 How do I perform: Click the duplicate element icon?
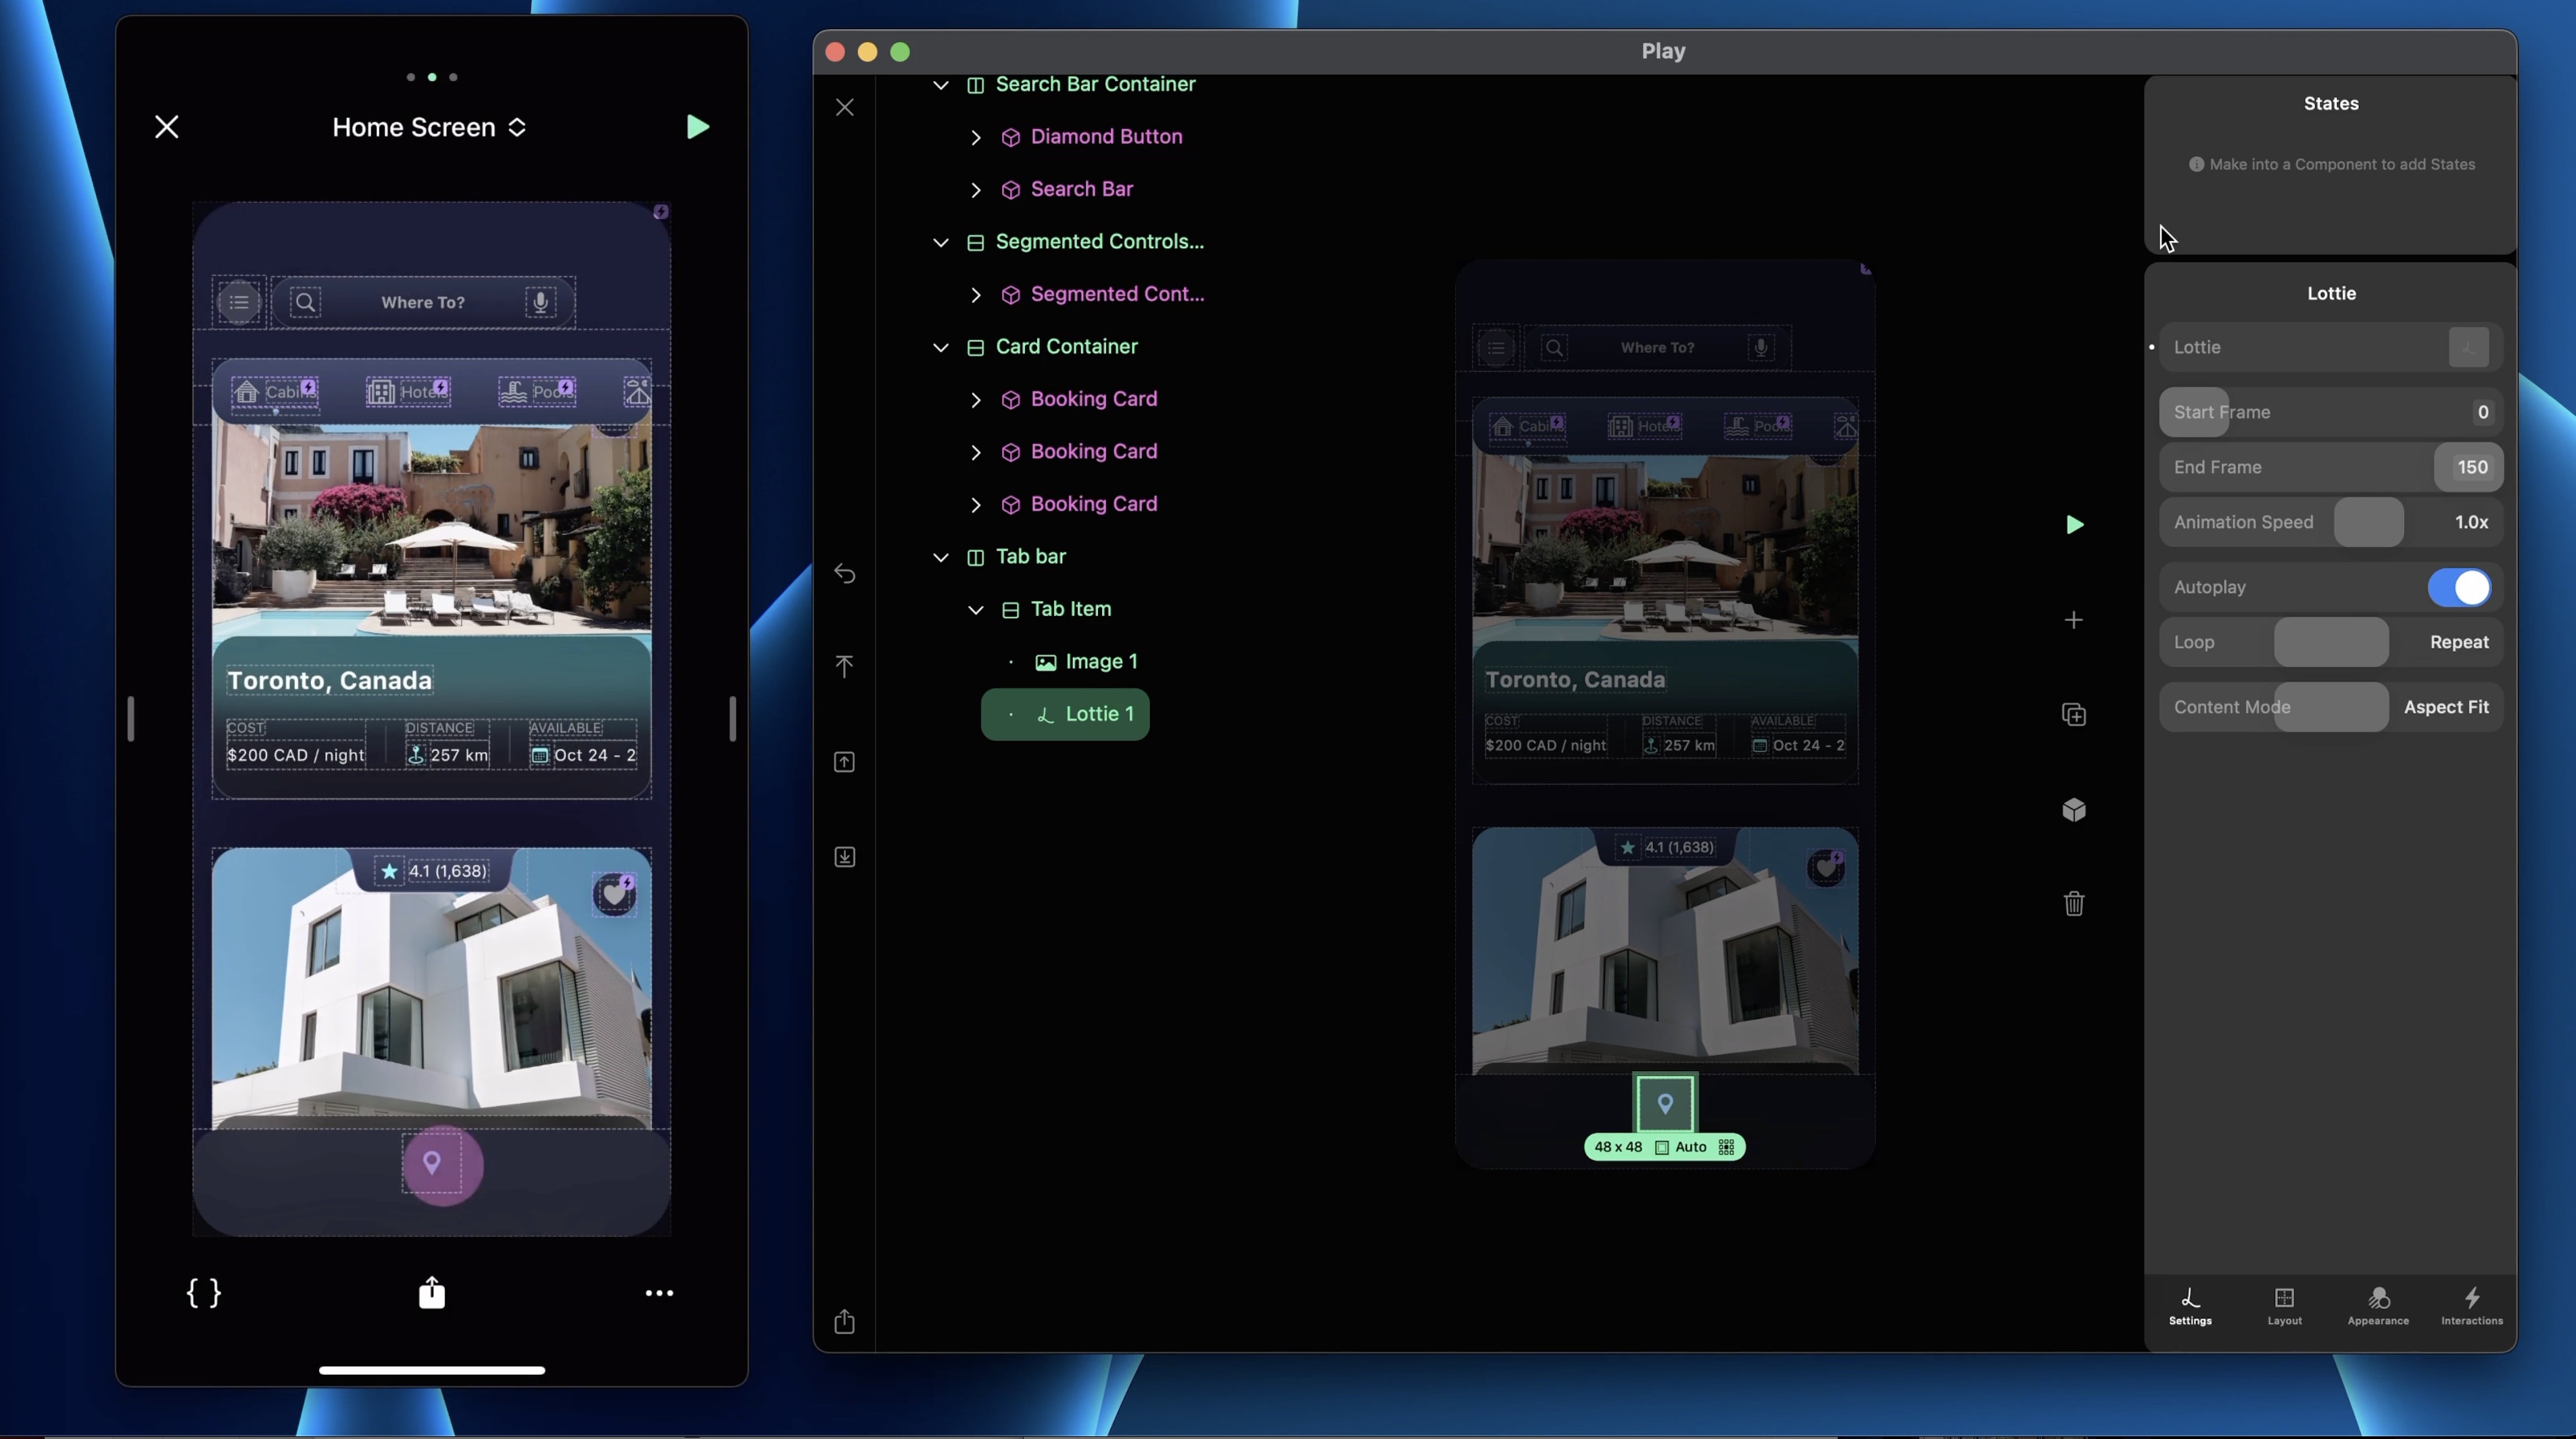[2074, 715]
